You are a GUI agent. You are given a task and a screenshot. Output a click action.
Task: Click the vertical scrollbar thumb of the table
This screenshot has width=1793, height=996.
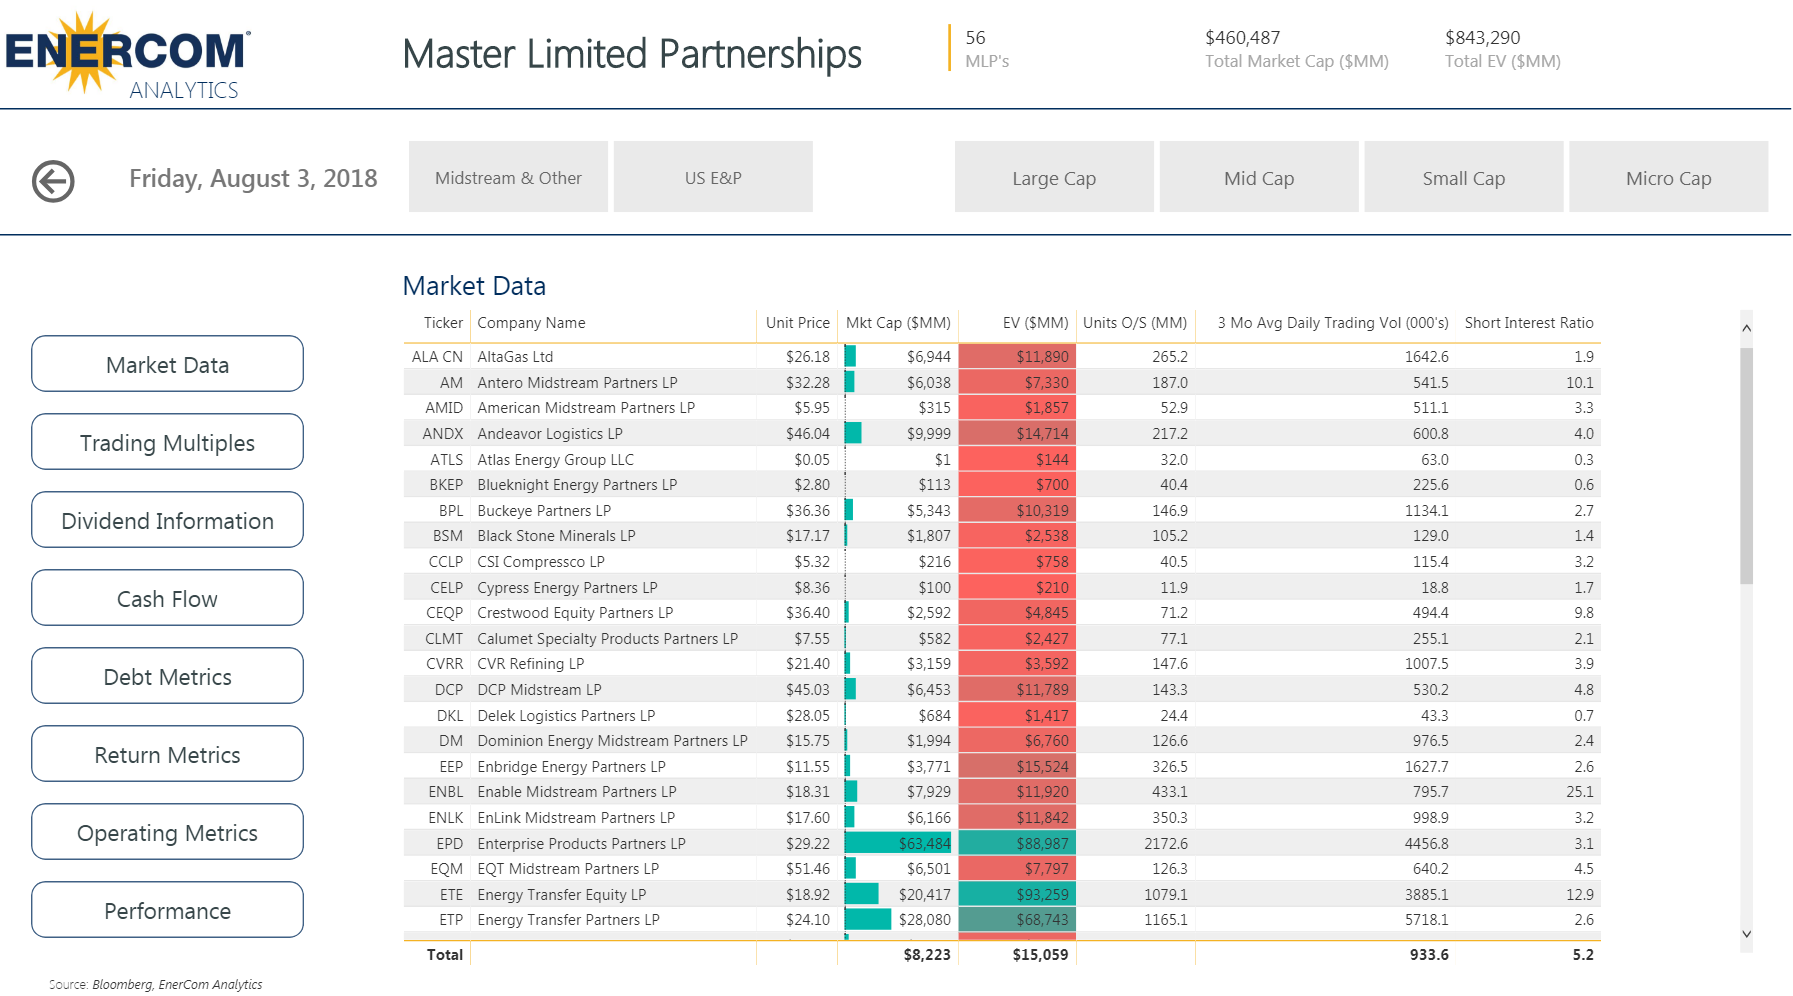1746,466
